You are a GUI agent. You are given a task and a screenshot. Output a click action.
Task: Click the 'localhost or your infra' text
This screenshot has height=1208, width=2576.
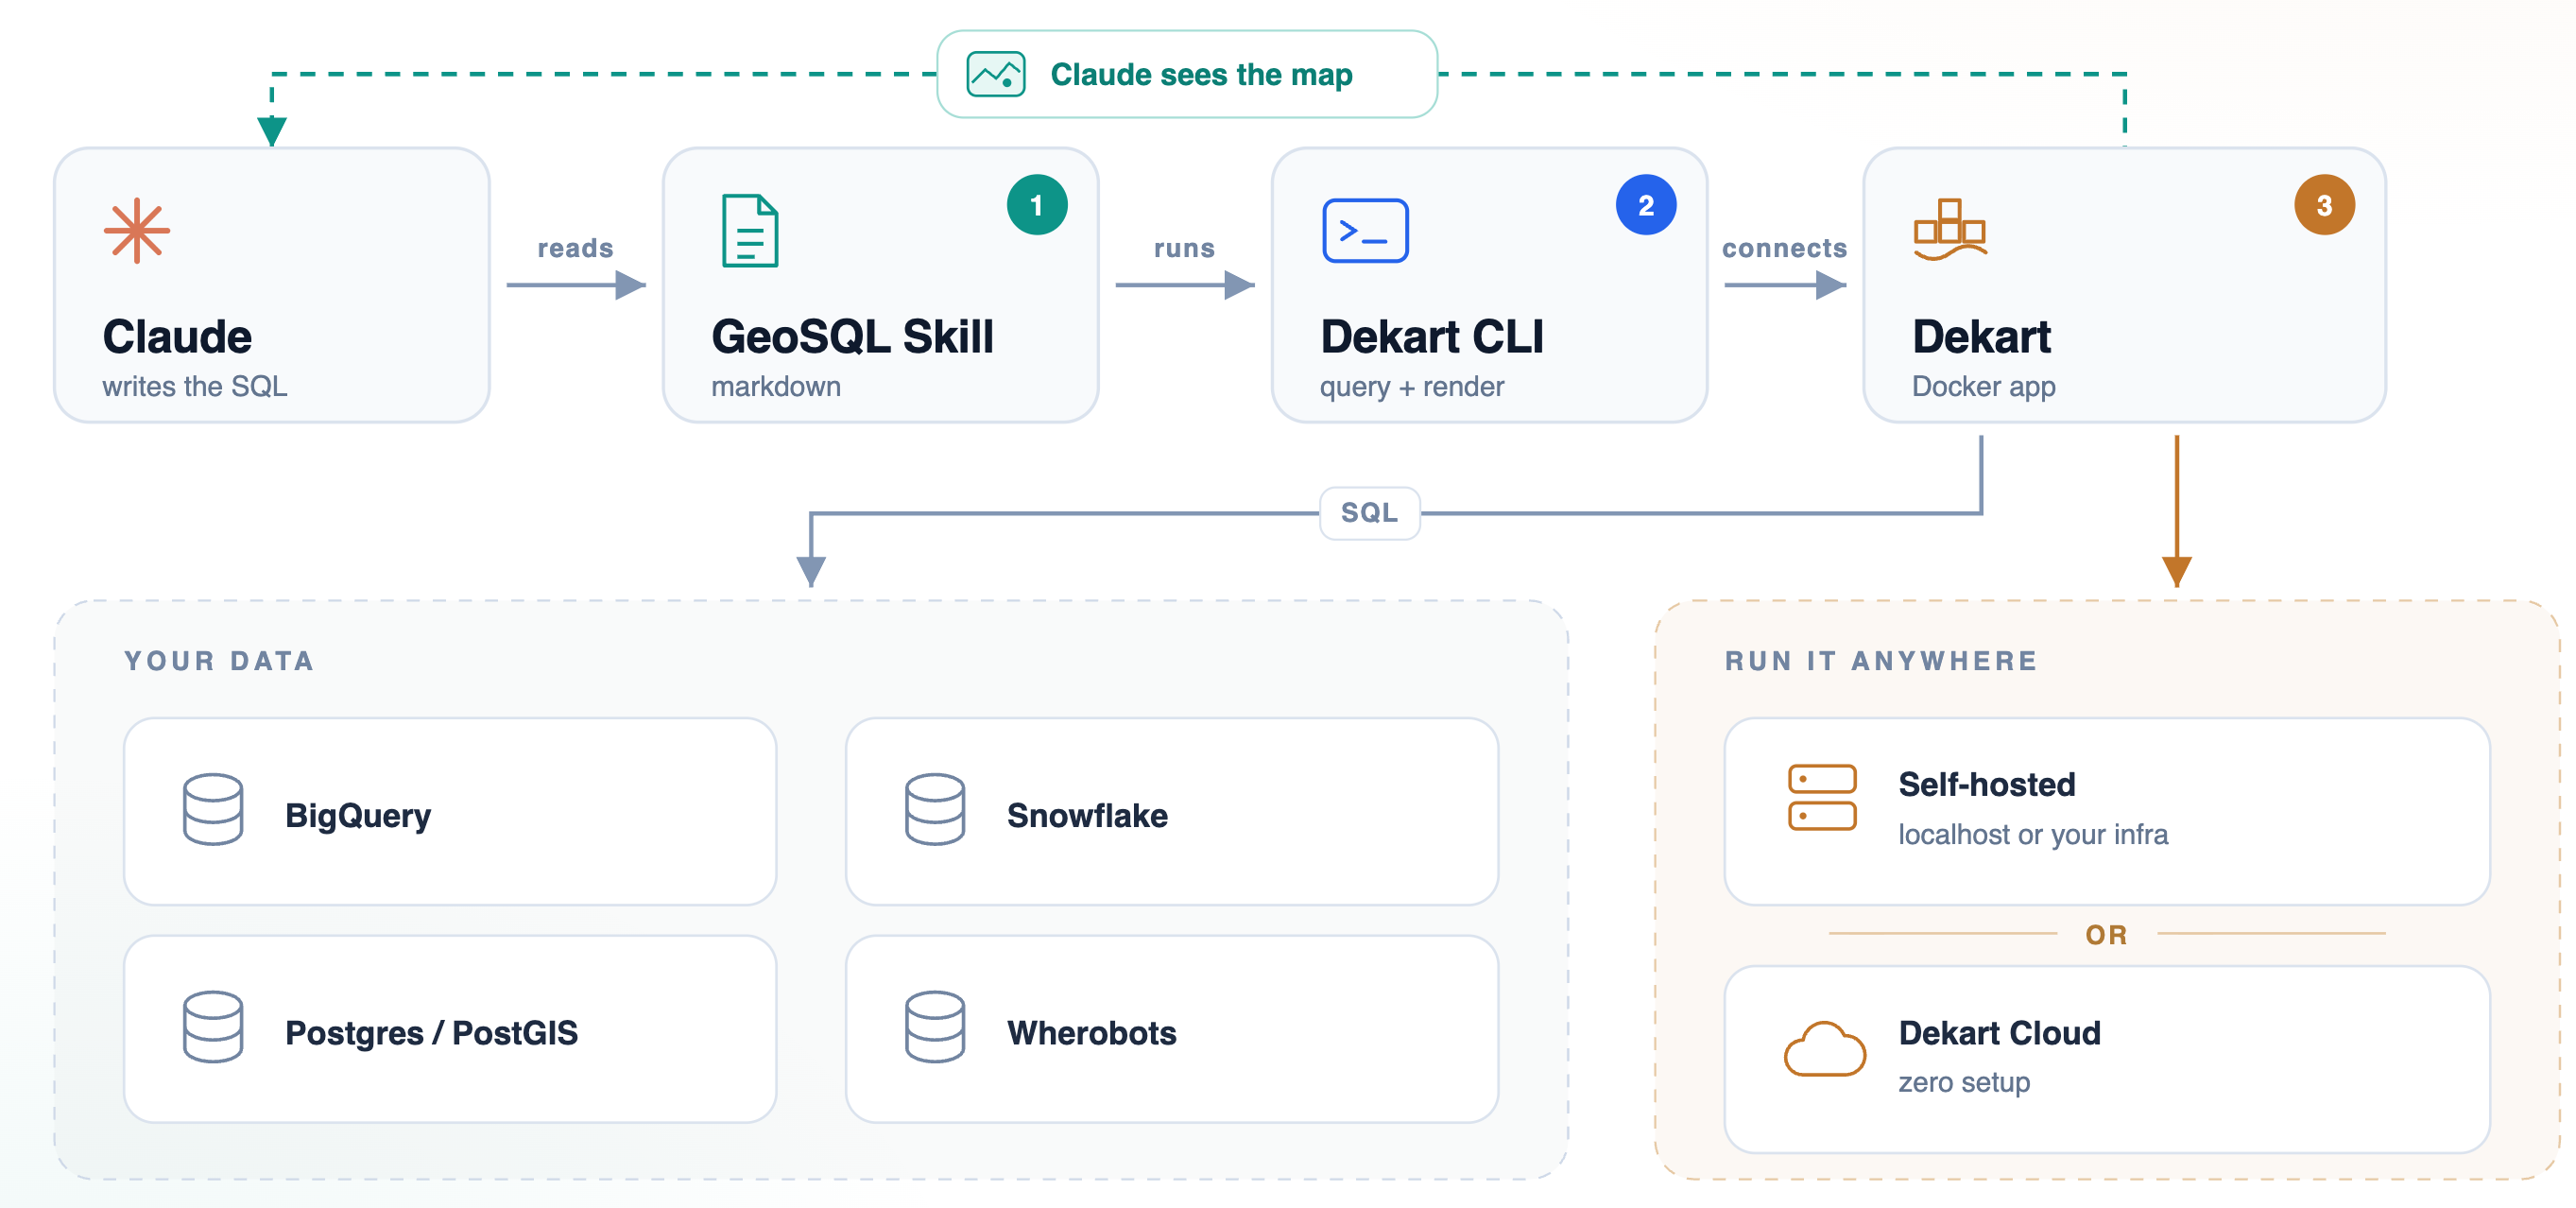pyautogui.click(x=2033, y=835)
